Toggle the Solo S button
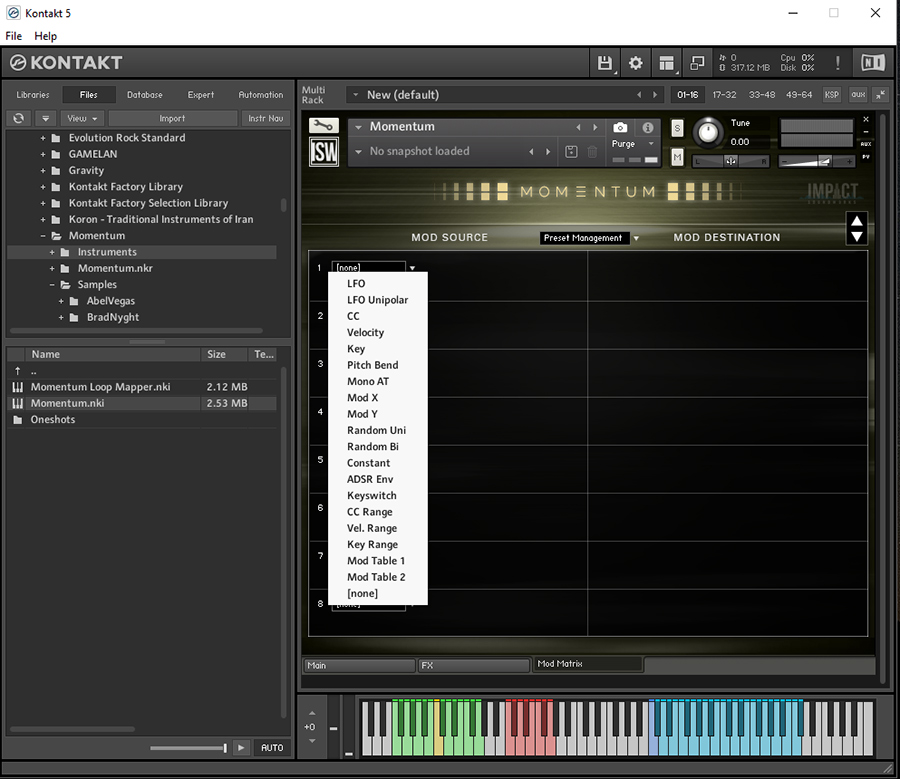Viewport: 900px width, 779px height. click(x=677, y=128)
